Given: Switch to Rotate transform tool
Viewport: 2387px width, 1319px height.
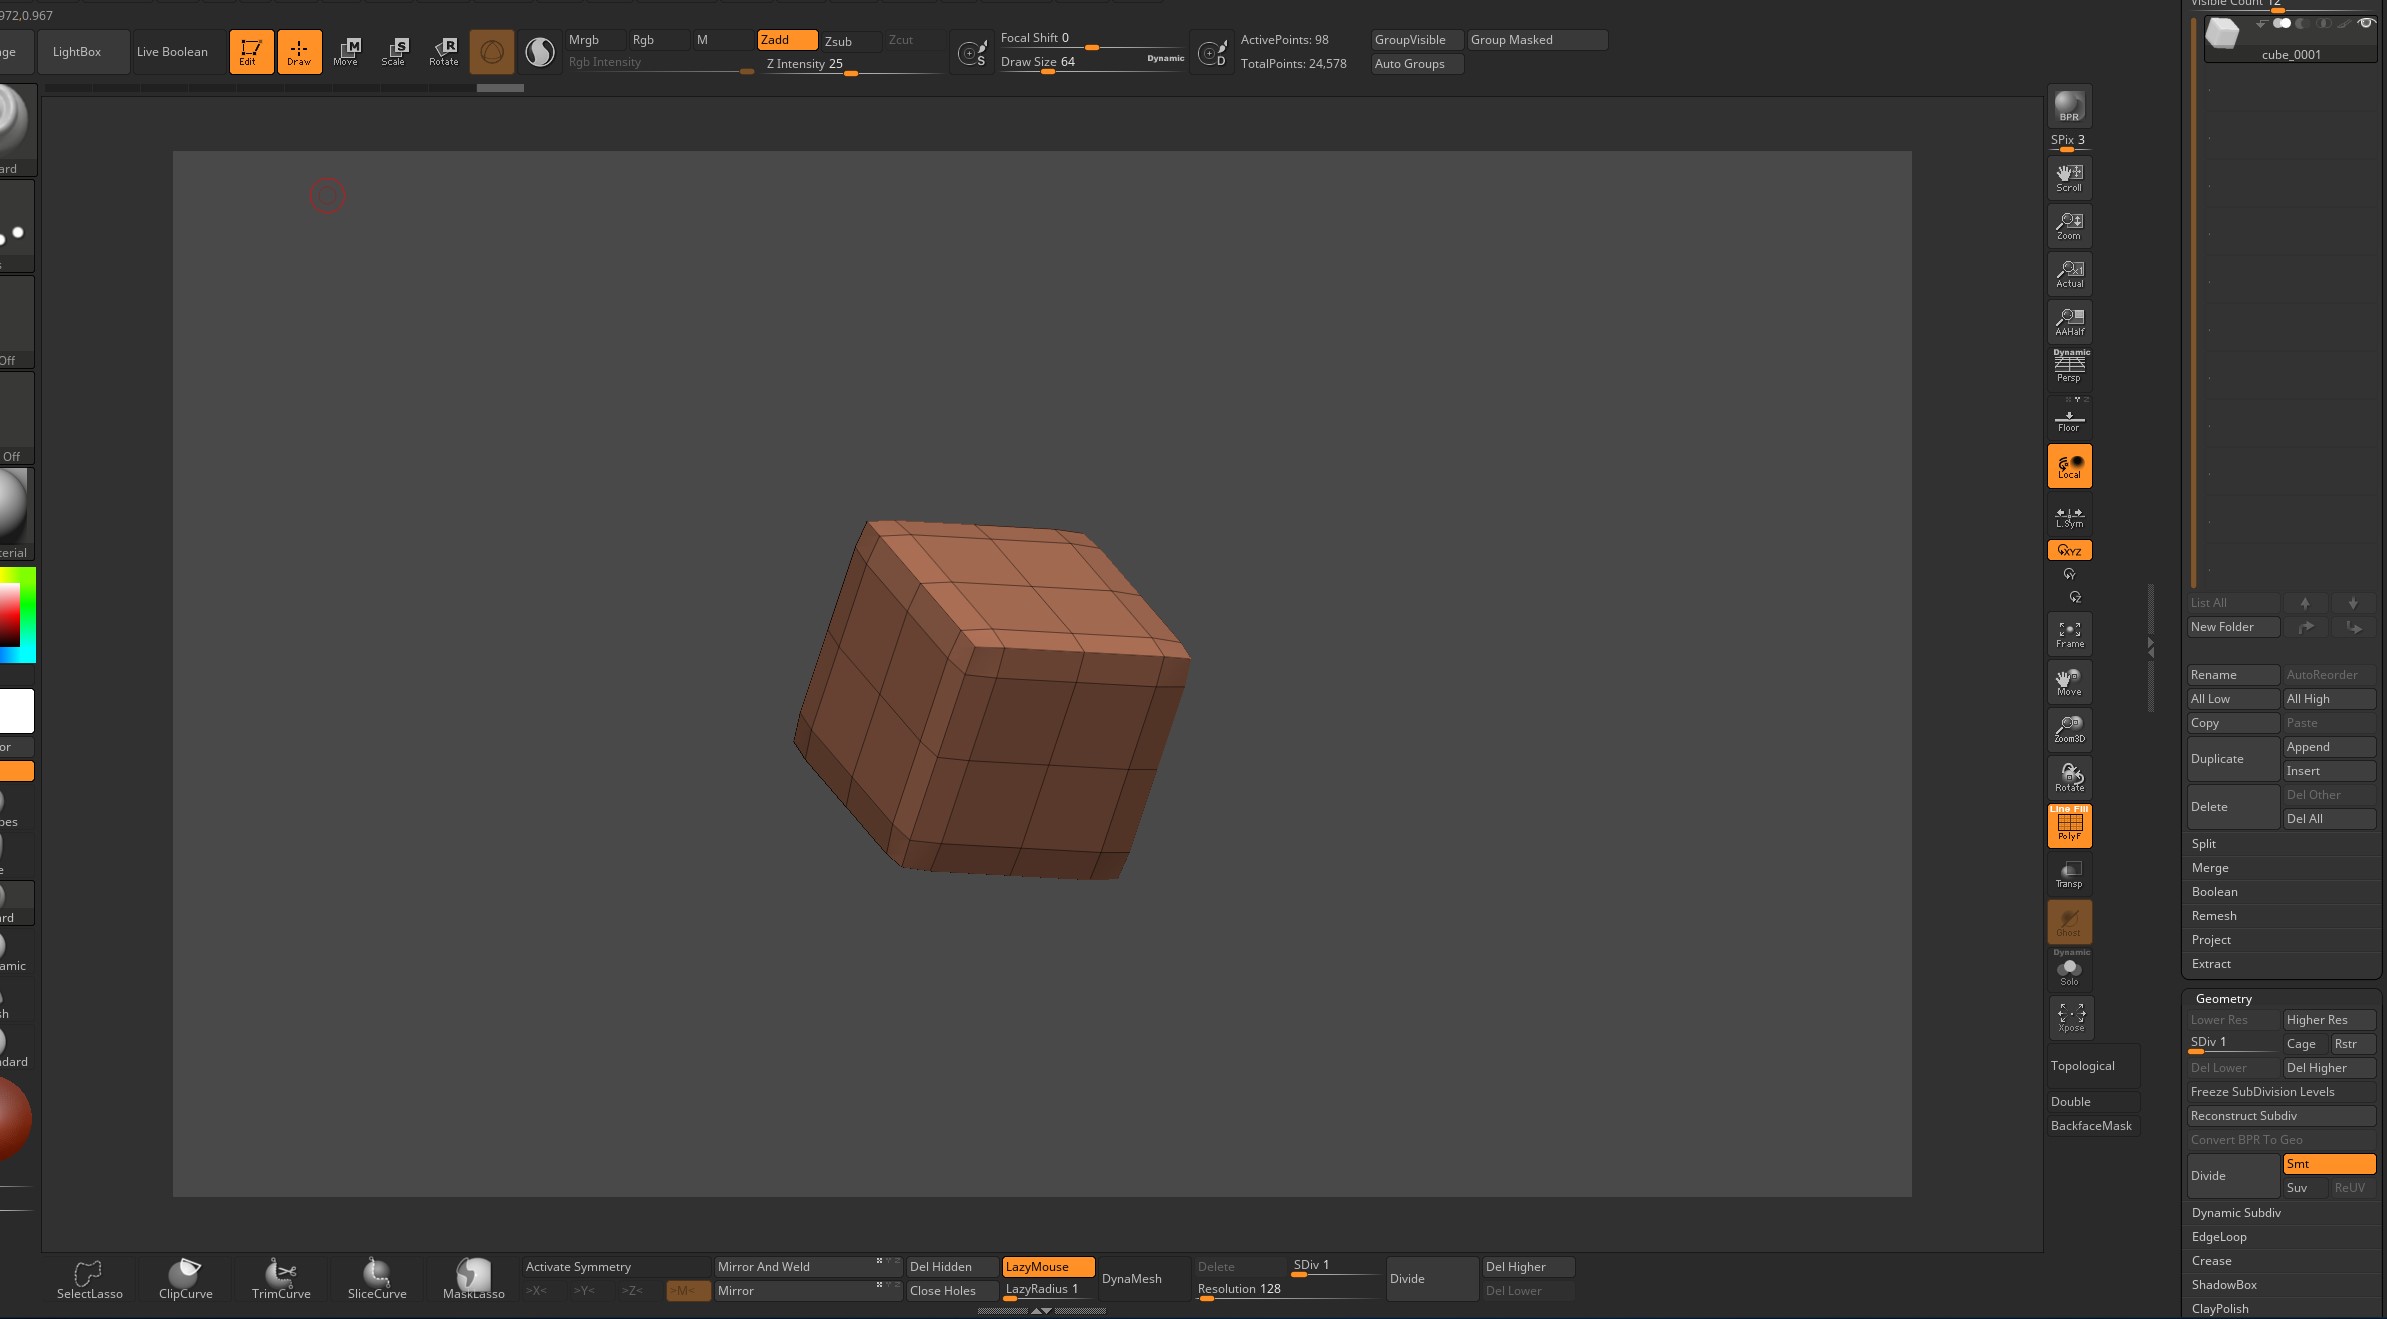Looking at the screenshot, I should (443, 52).
